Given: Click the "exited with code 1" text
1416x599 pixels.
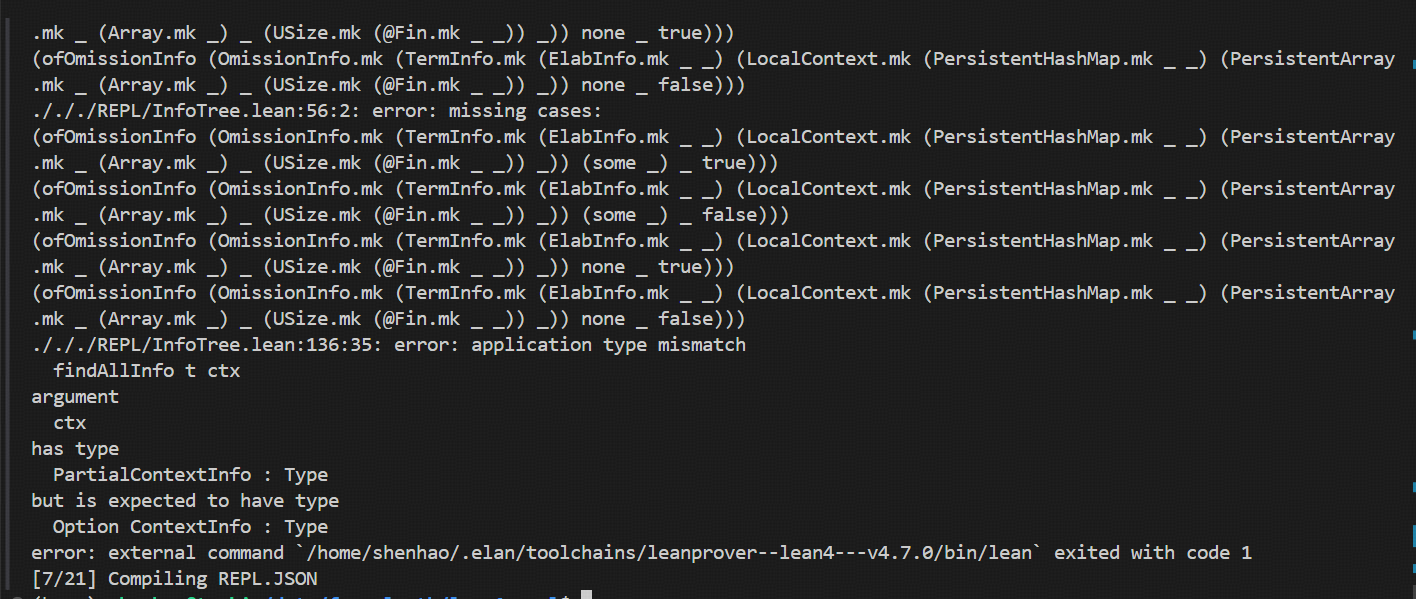Looking at the screenshot, I should (1153, 553).
